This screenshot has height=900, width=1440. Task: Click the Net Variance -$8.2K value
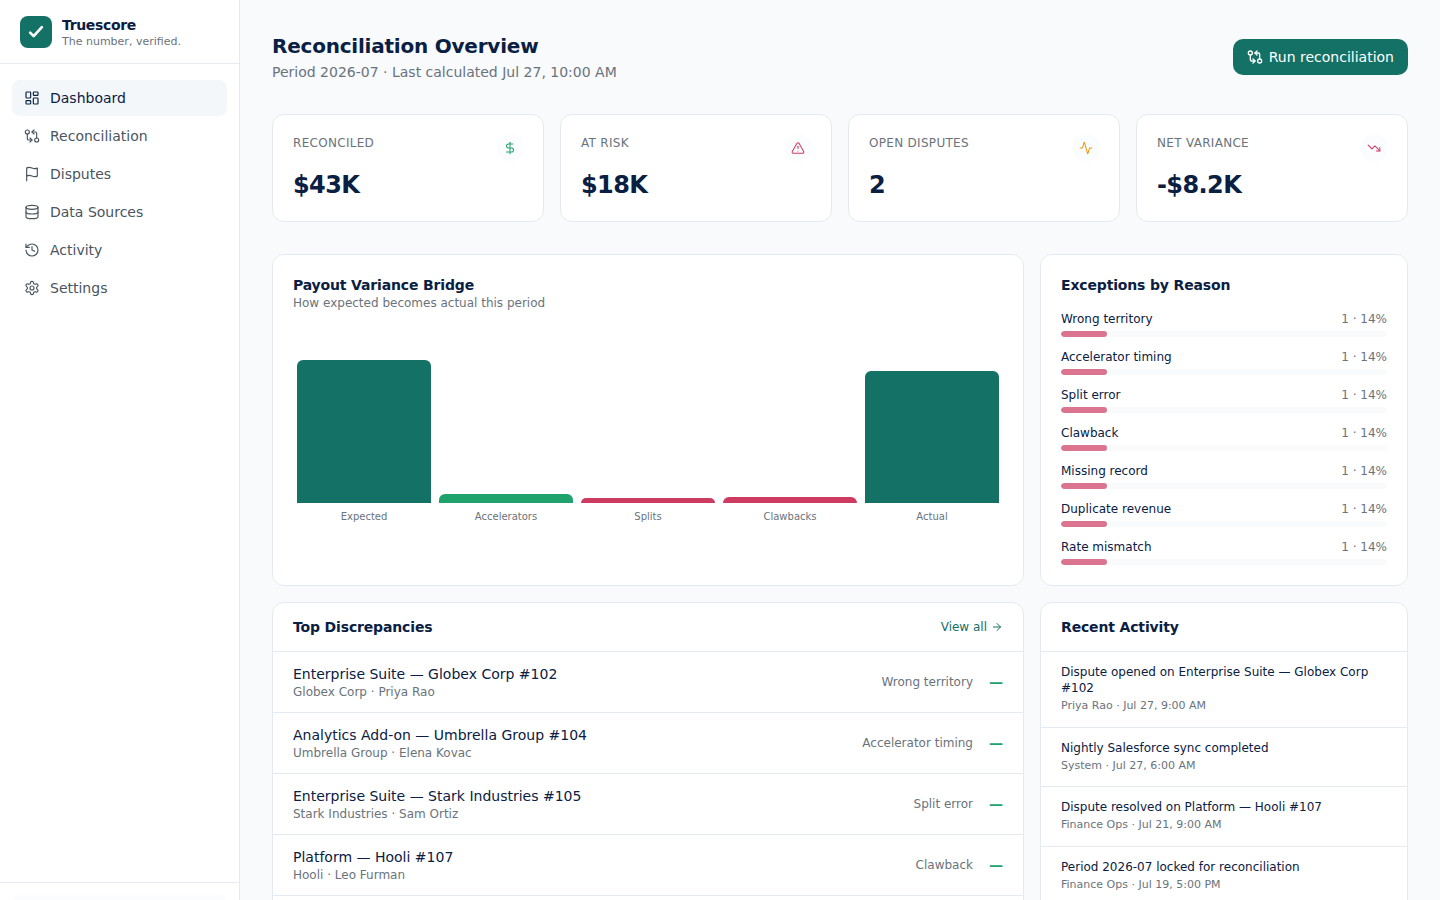[x=1200, y=185]
